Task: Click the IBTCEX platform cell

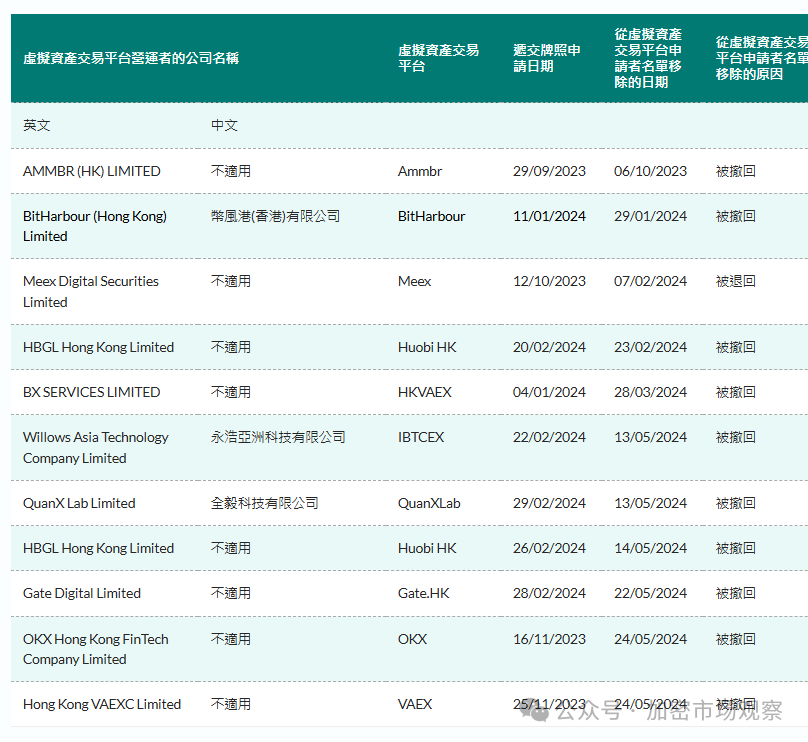Action: tap(421, 437)
